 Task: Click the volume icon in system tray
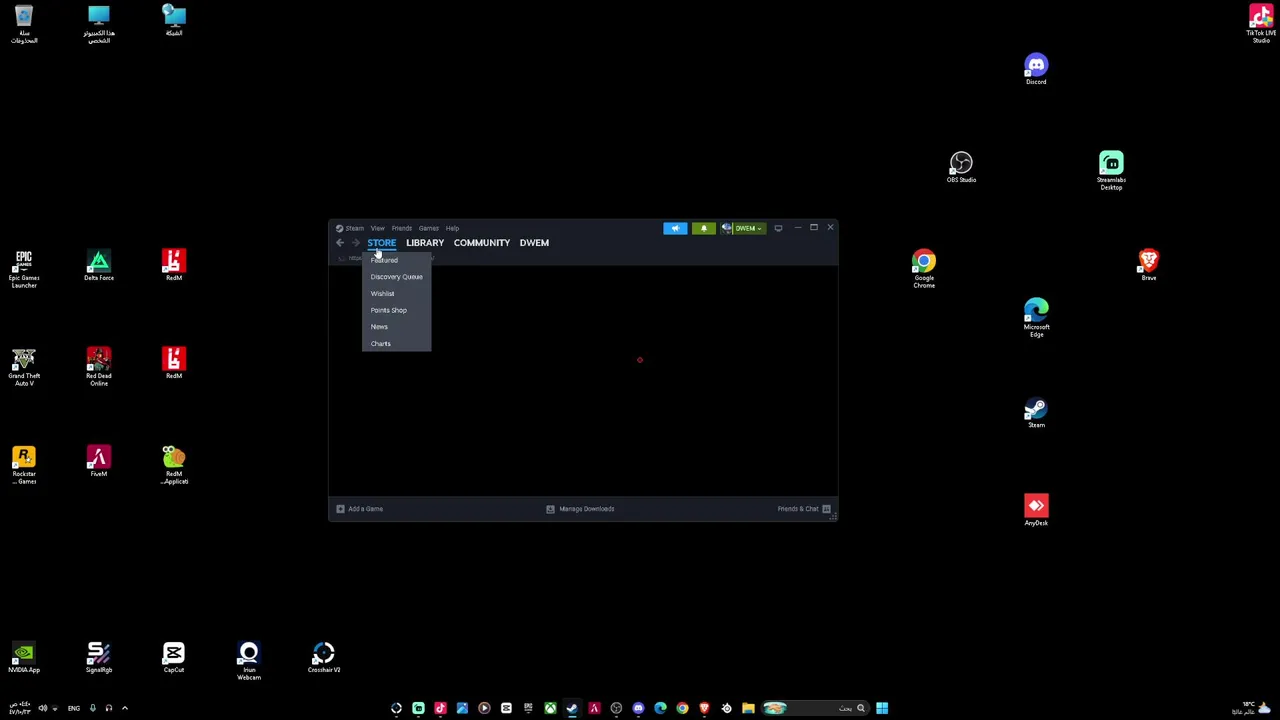42,708
